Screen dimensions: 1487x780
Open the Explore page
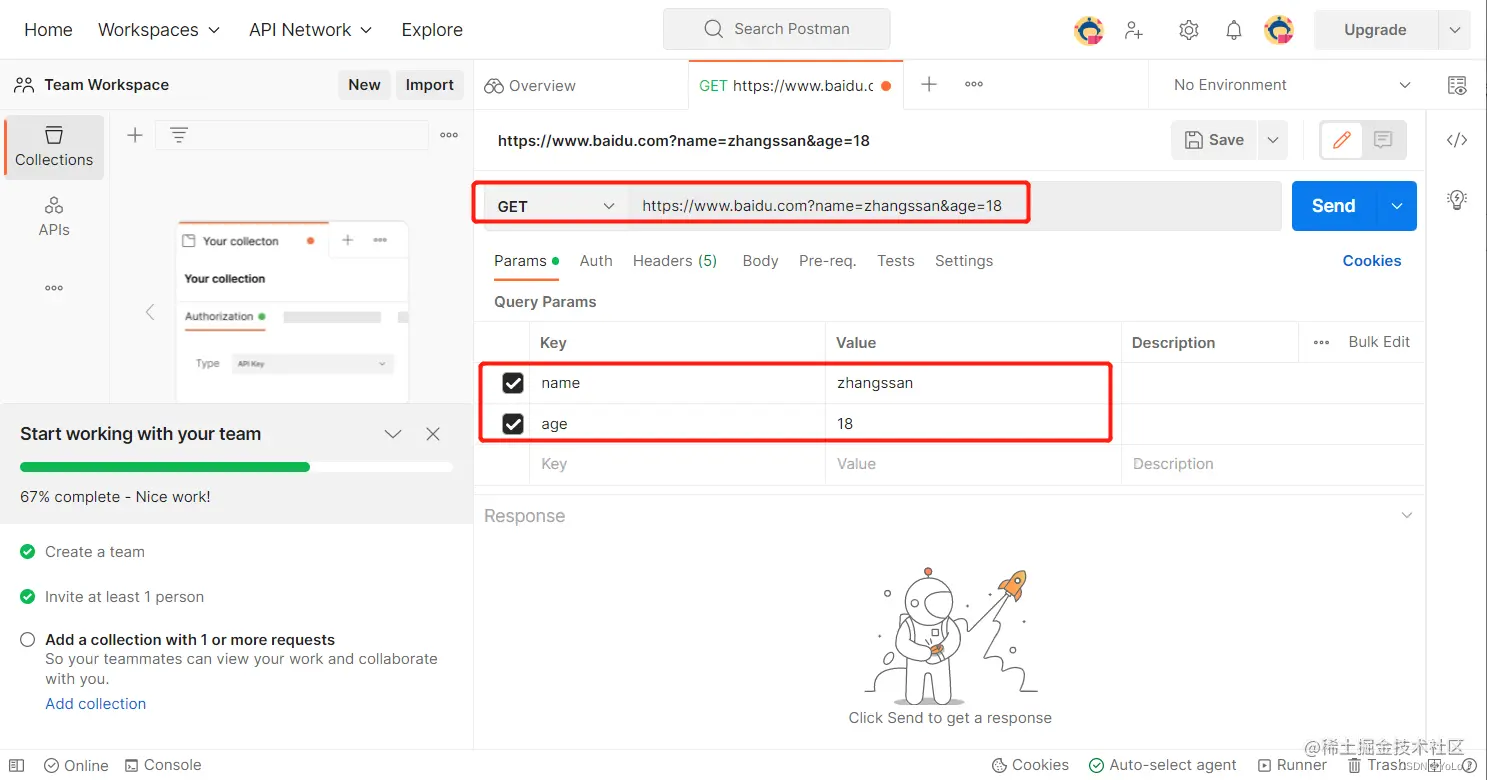pos(432,30)
